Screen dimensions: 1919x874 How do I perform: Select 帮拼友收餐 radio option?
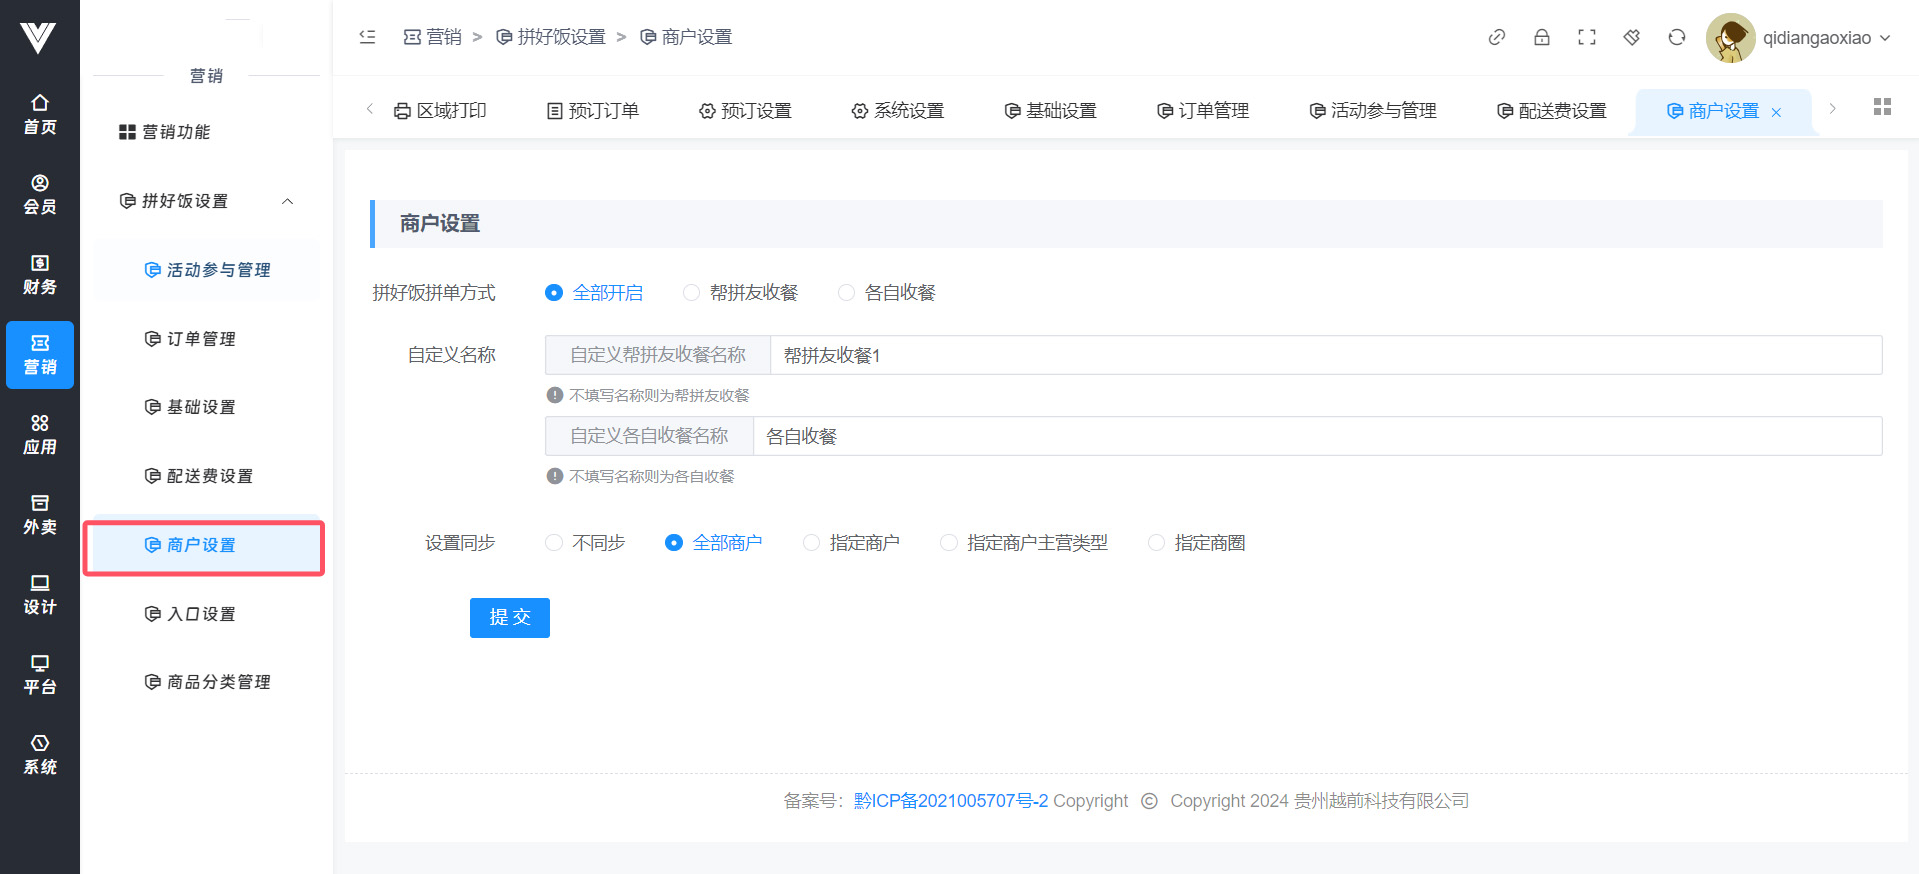(x=691, y=293)
